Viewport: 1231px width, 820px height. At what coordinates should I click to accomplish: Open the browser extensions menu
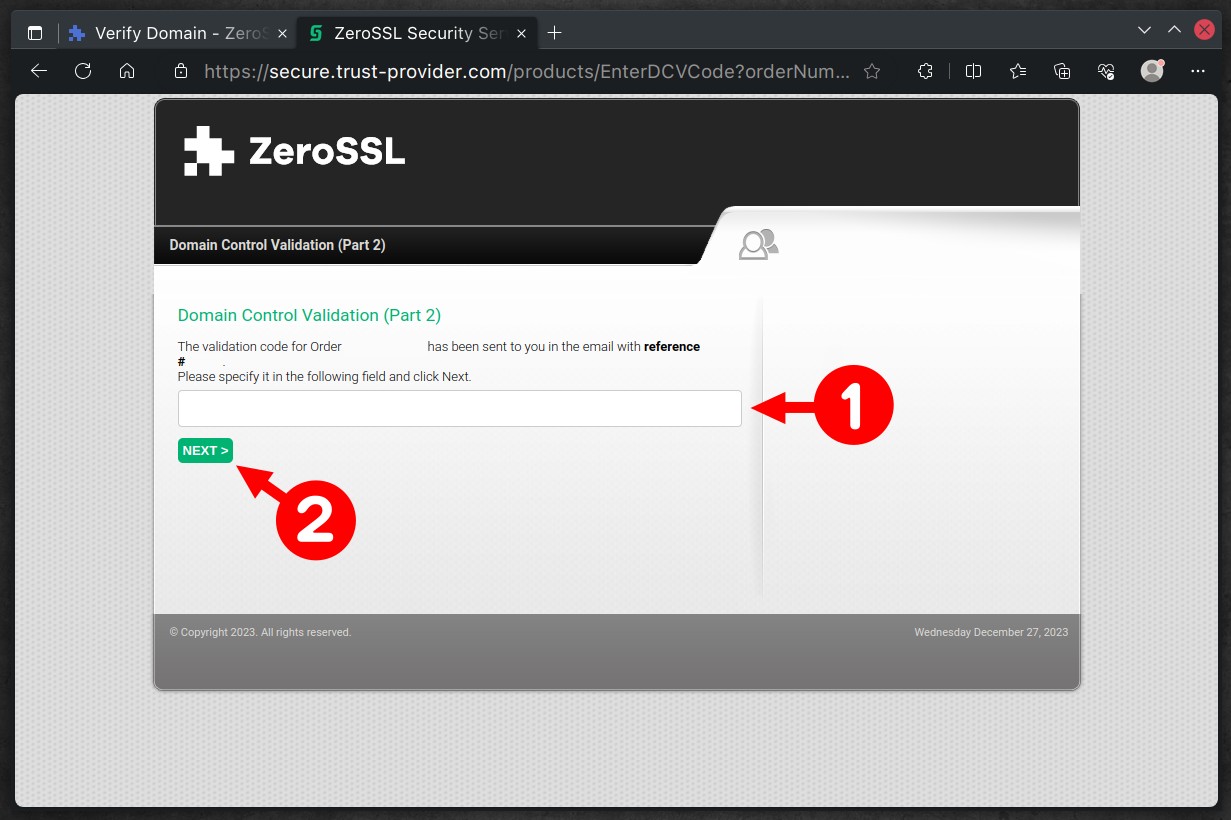point(925,71)
